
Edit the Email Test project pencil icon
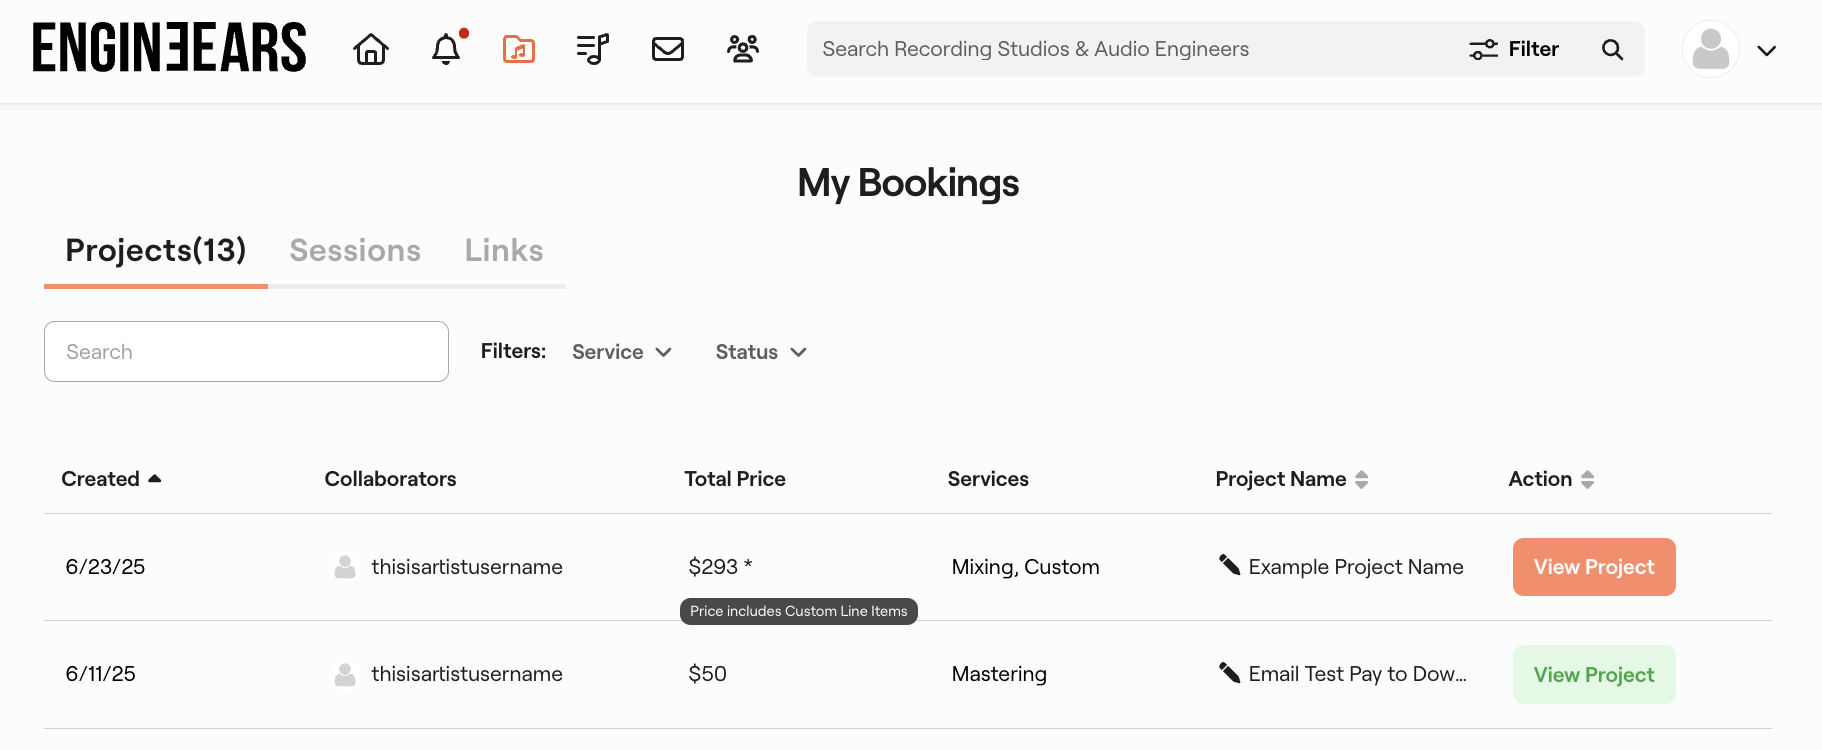pyautogui.click(x=1229, y=672)
